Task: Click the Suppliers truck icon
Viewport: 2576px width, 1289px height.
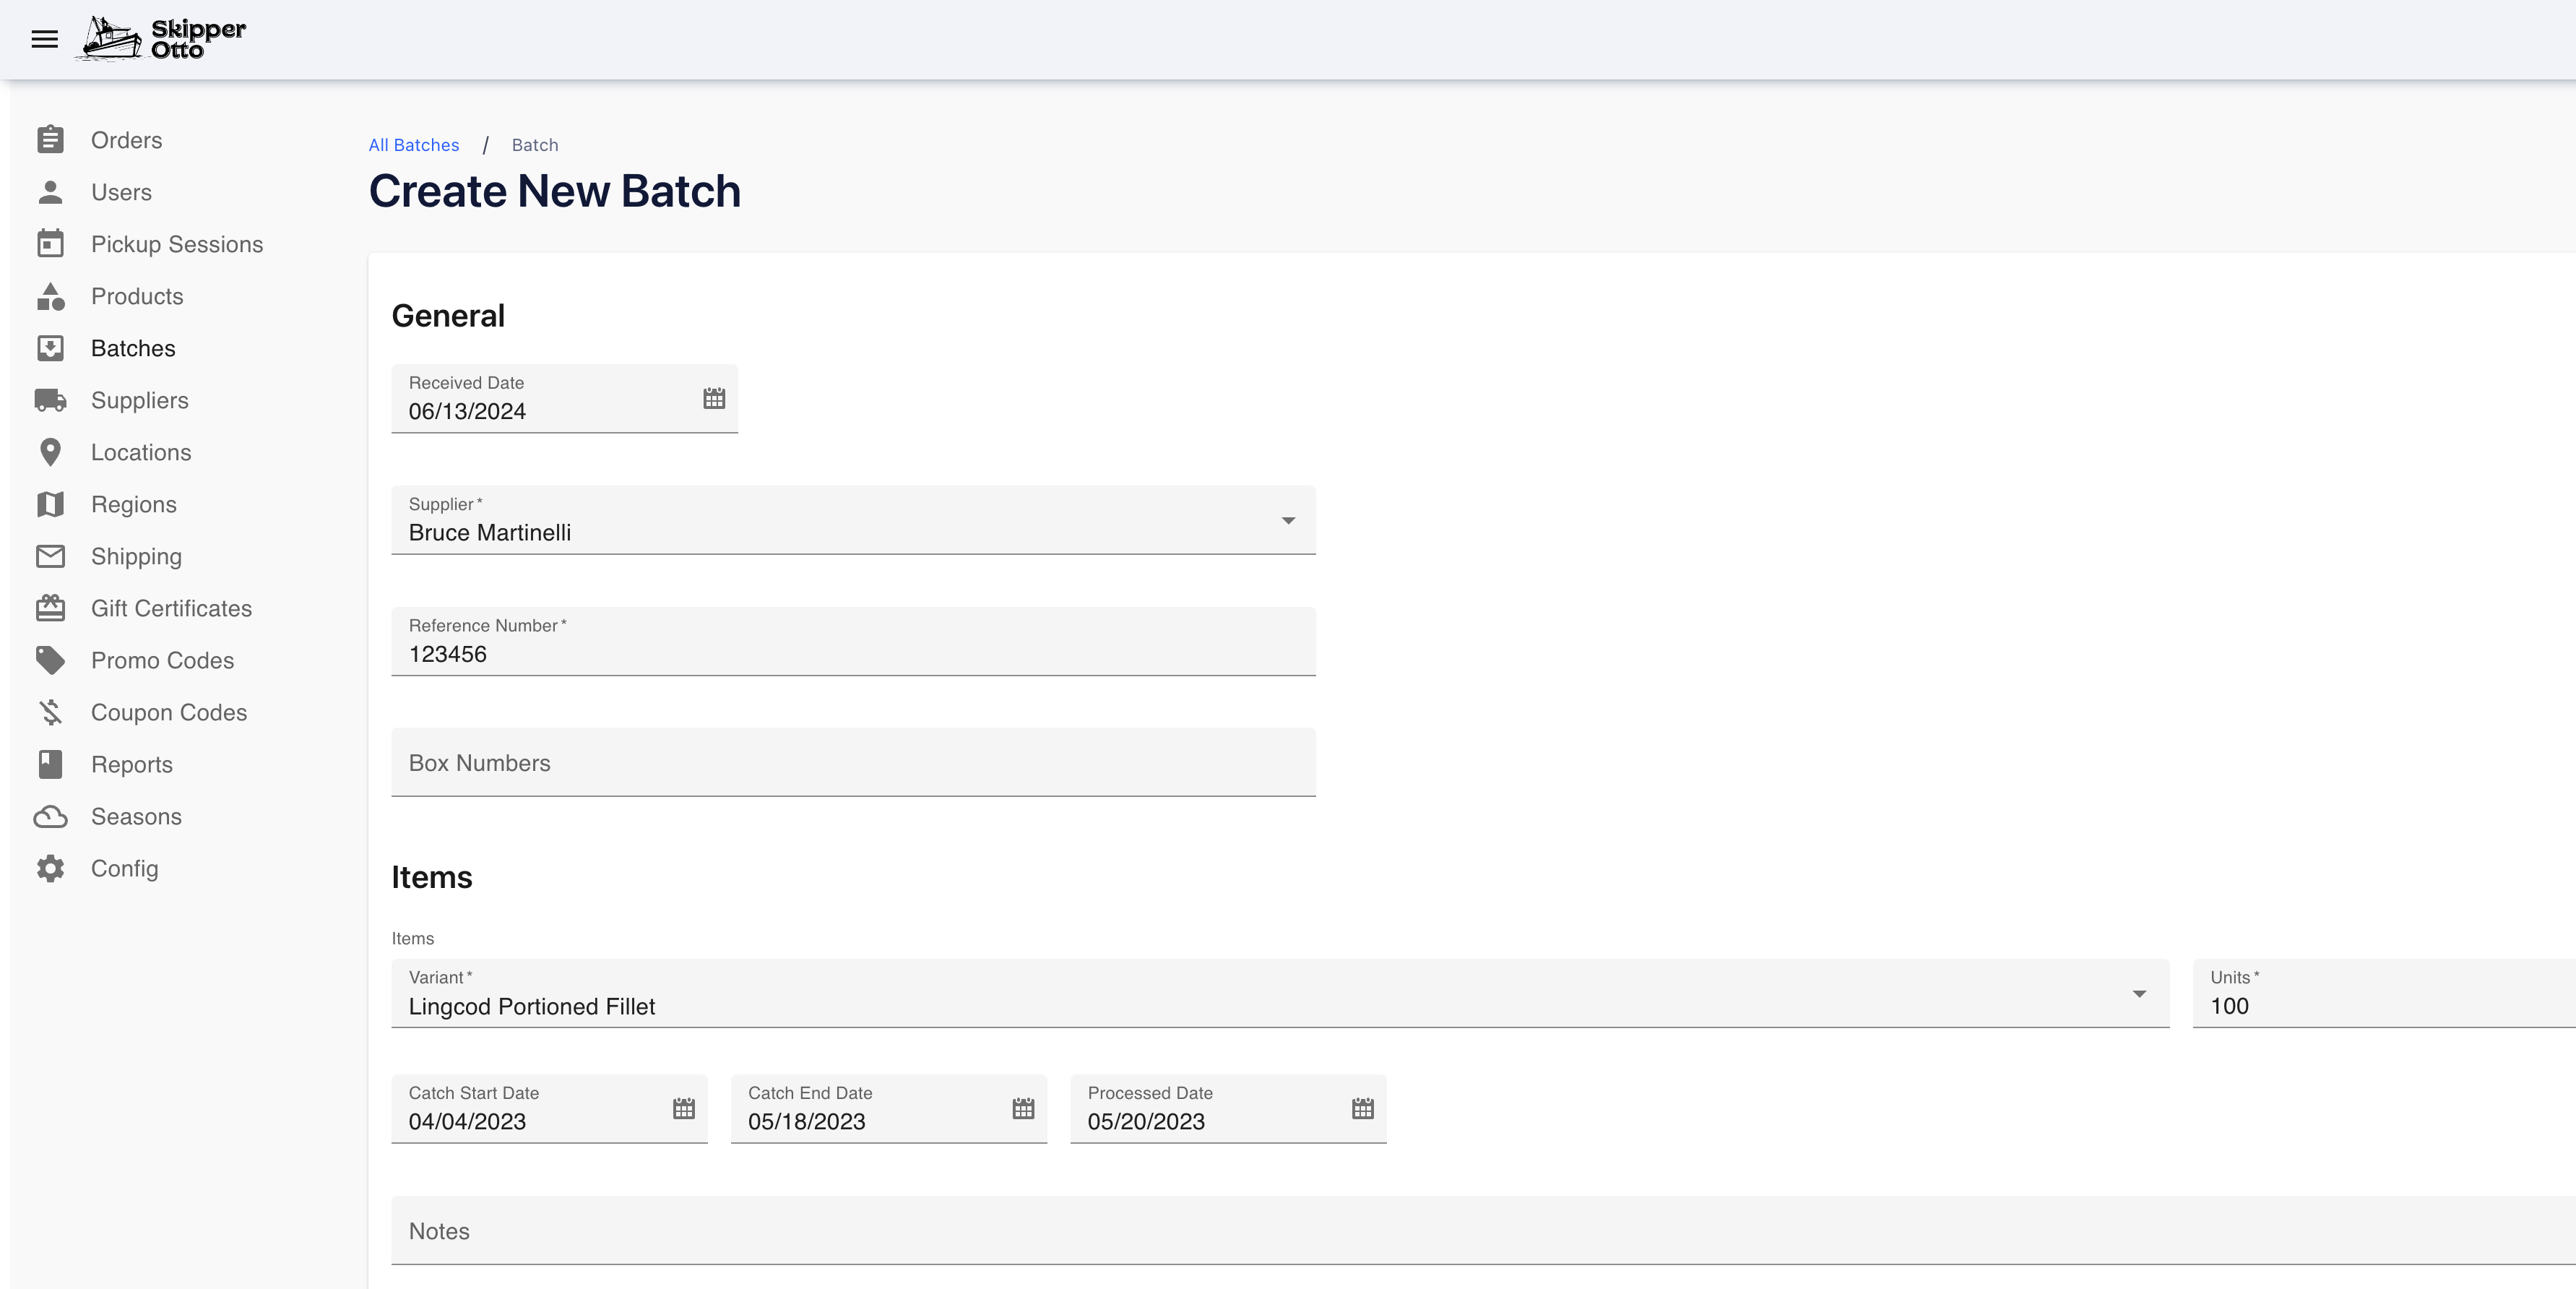Action: point(50,400)
